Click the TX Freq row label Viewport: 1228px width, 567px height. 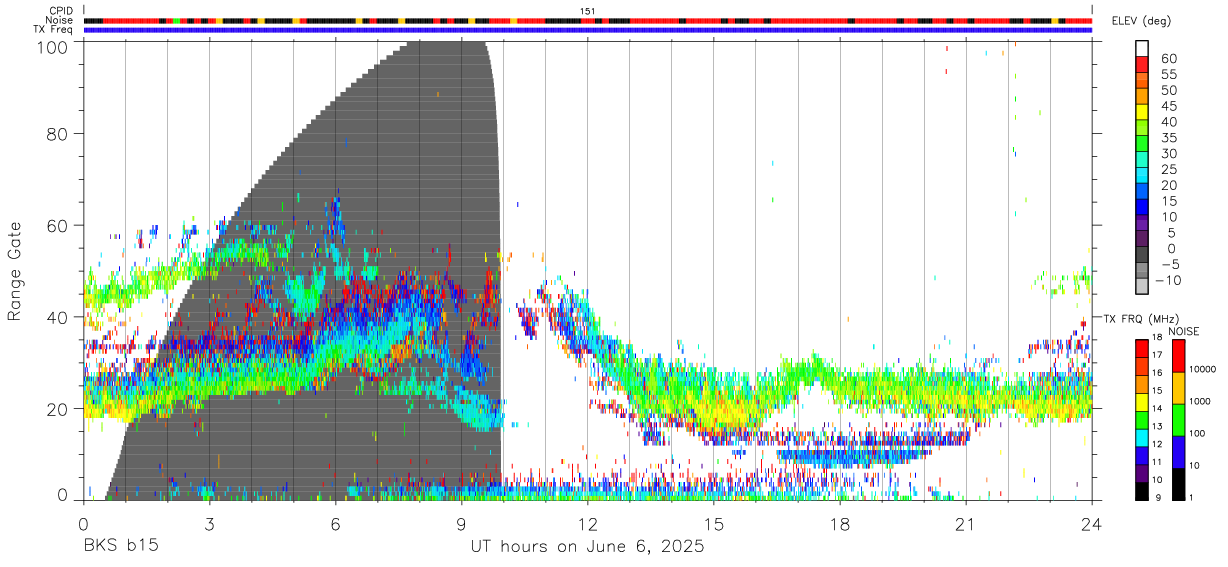(53, 30)
